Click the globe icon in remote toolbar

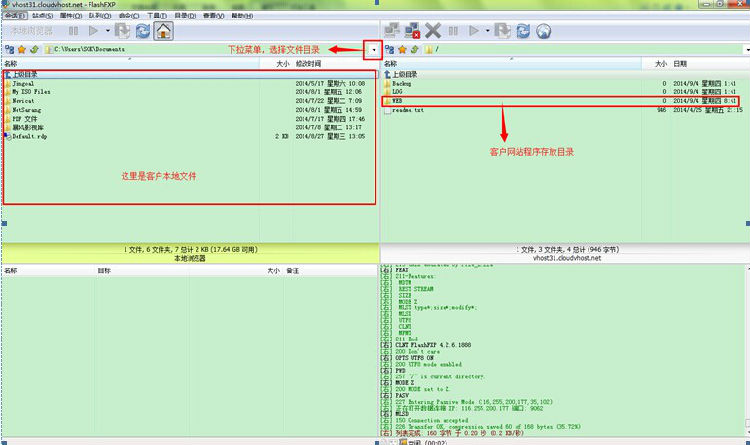pyautogui.click(x=546, y=31)
